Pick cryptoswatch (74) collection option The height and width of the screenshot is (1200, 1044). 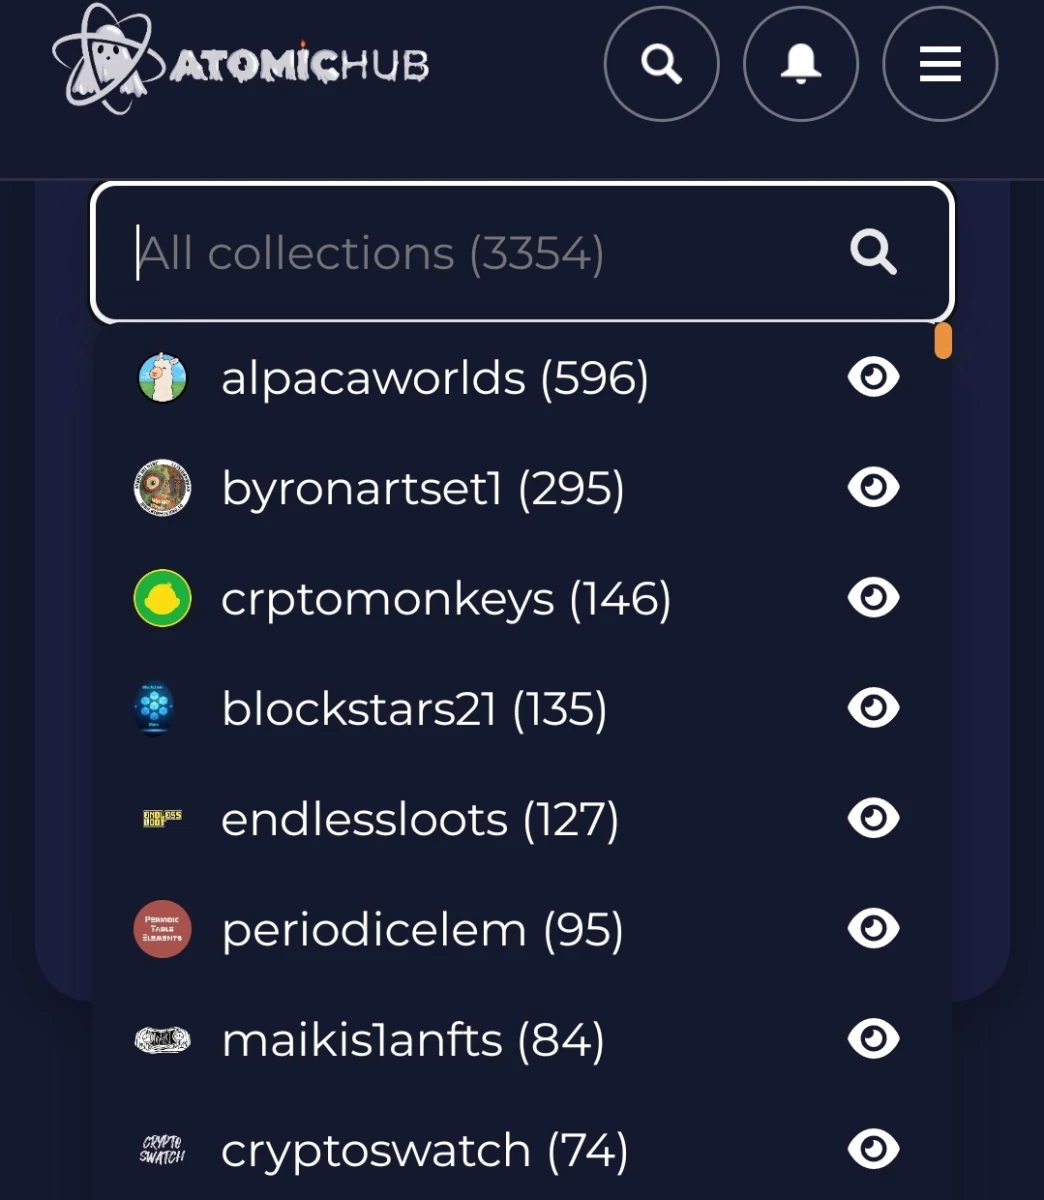522,1150
